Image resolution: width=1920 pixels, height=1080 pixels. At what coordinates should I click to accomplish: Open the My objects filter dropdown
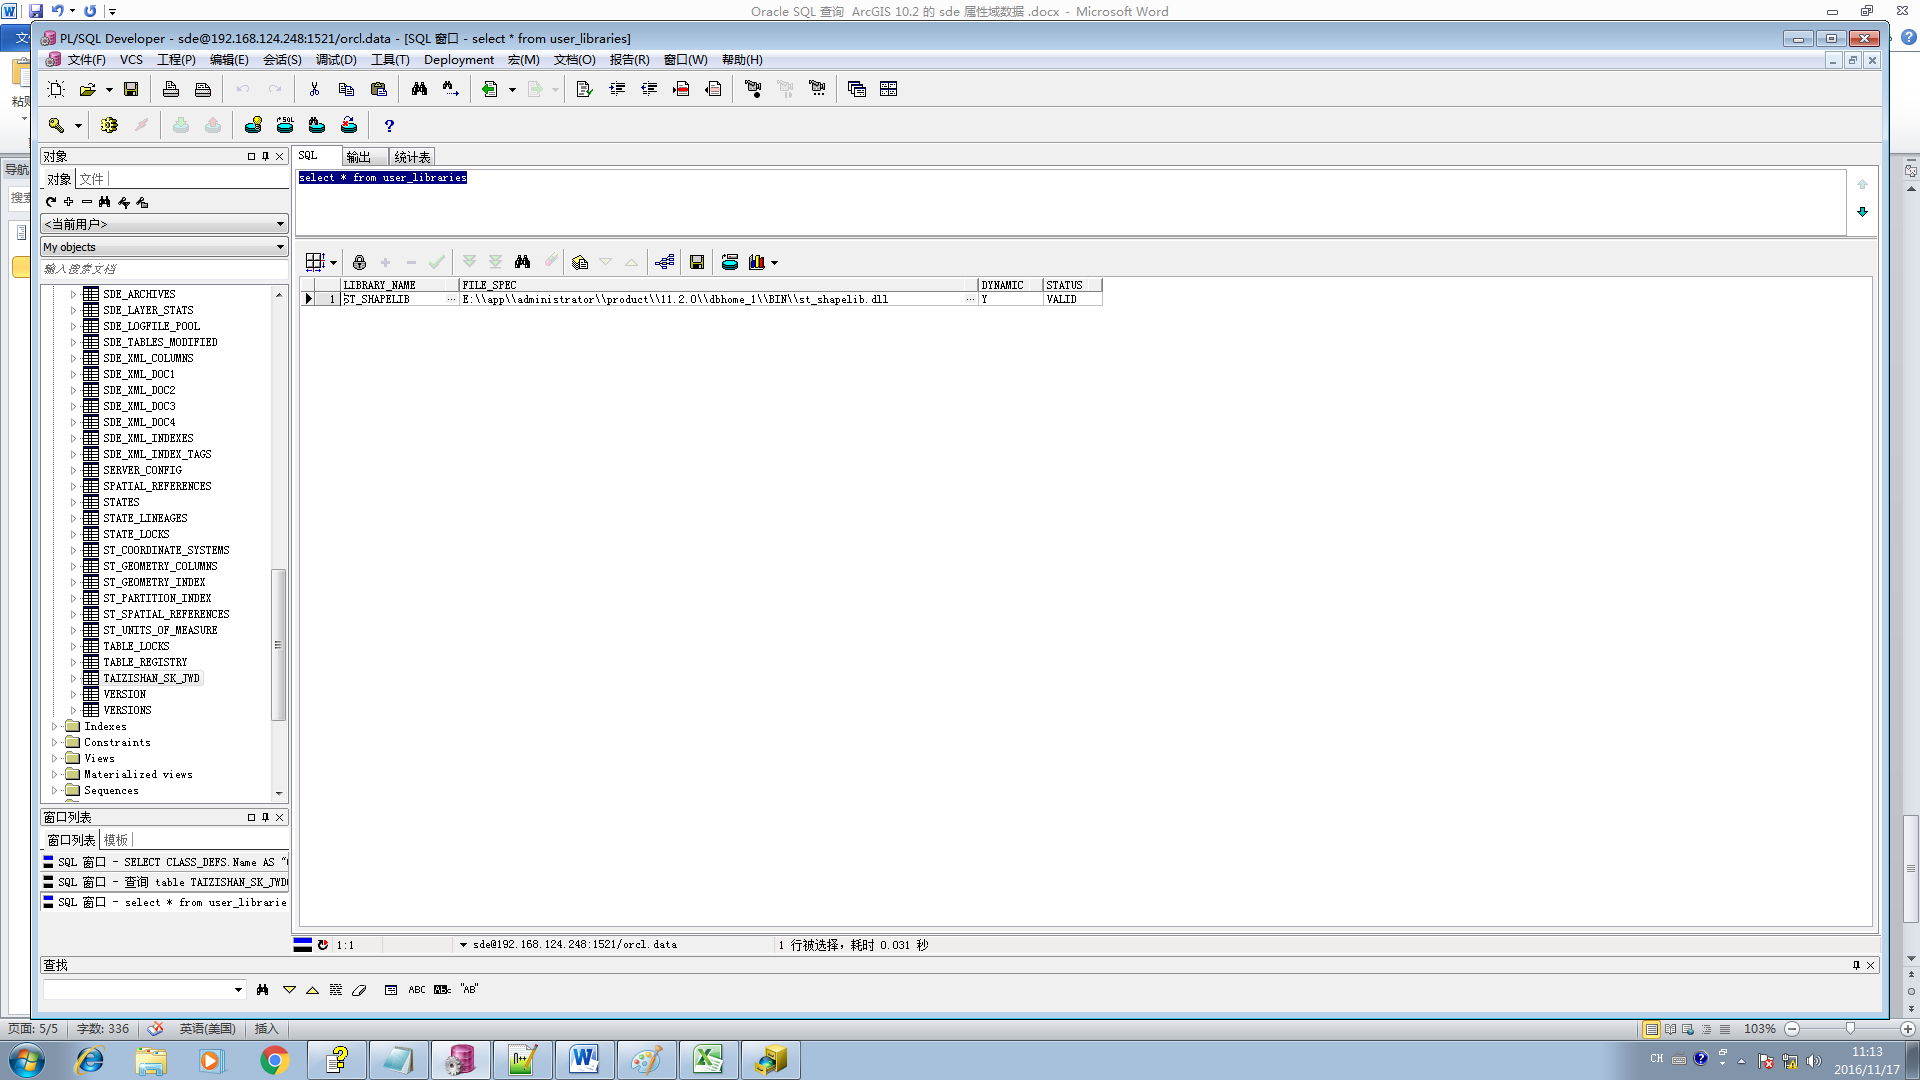(x=280, y=247)
